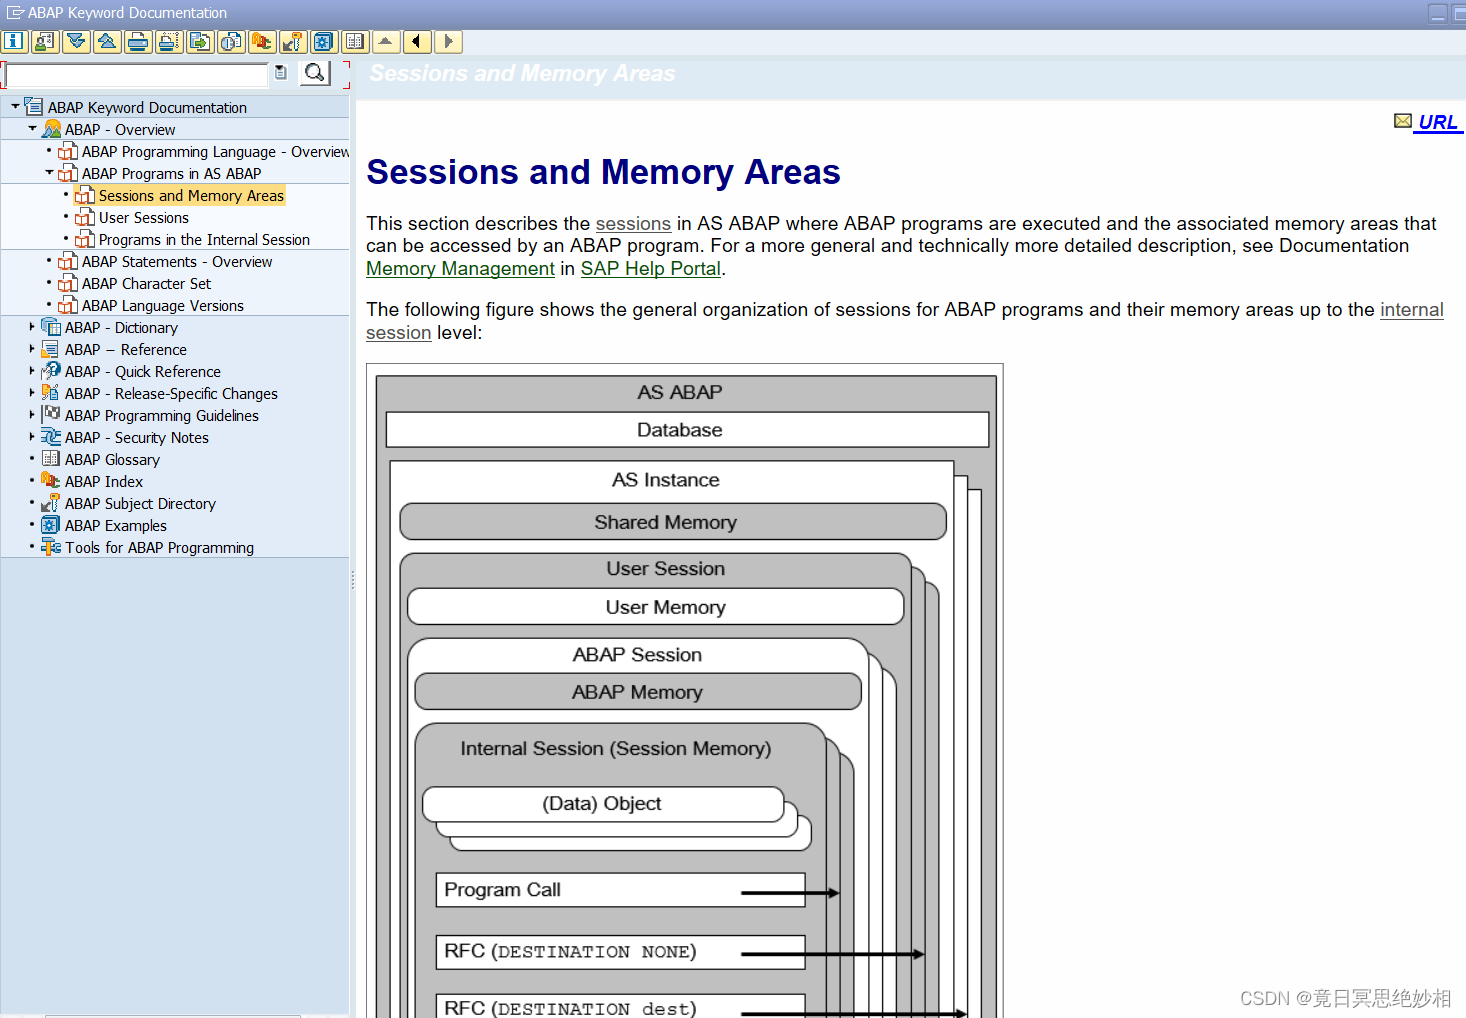Click the splitter handle between tree and content

353,580
